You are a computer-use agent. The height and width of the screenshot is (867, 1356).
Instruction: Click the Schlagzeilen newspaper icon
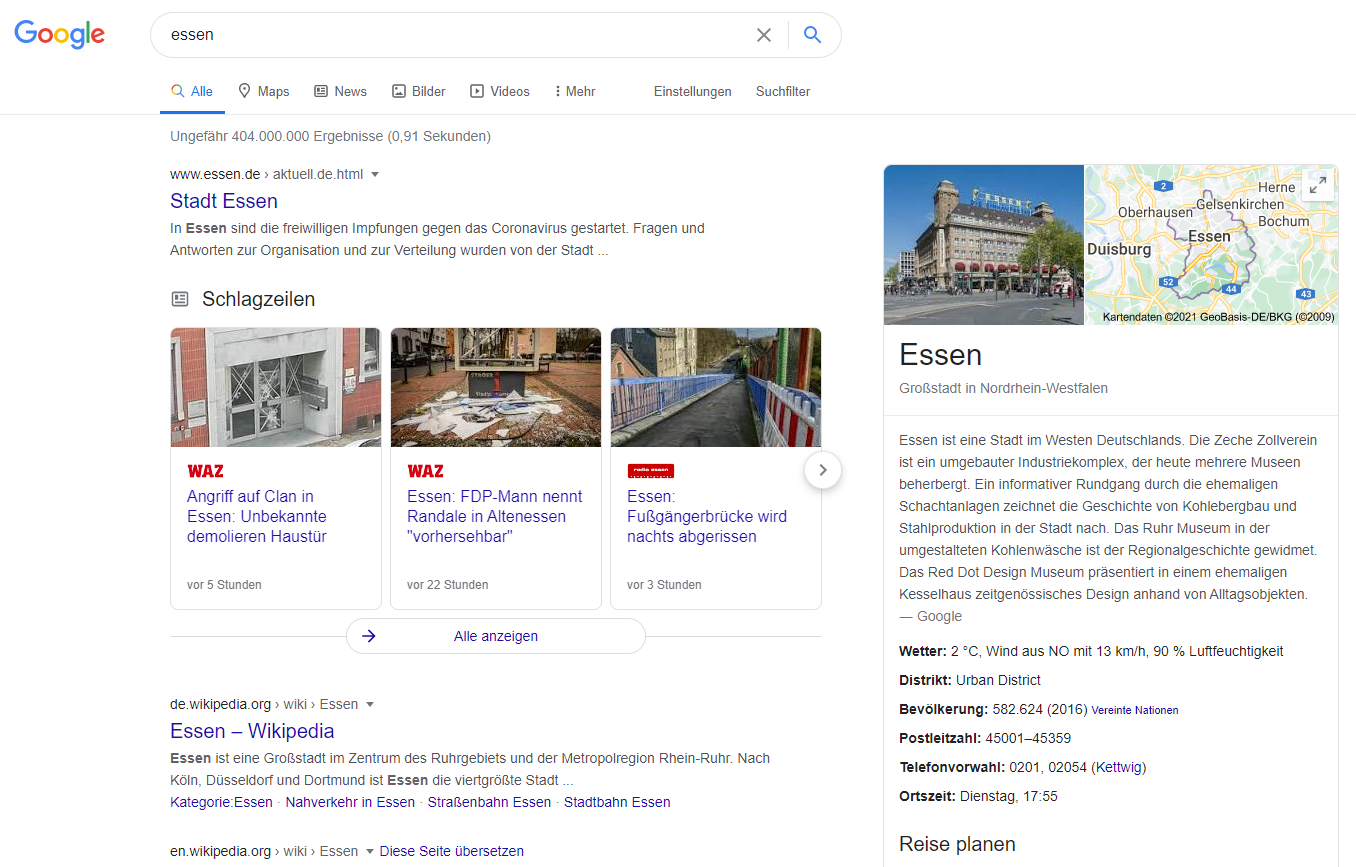tap(180, 299)
